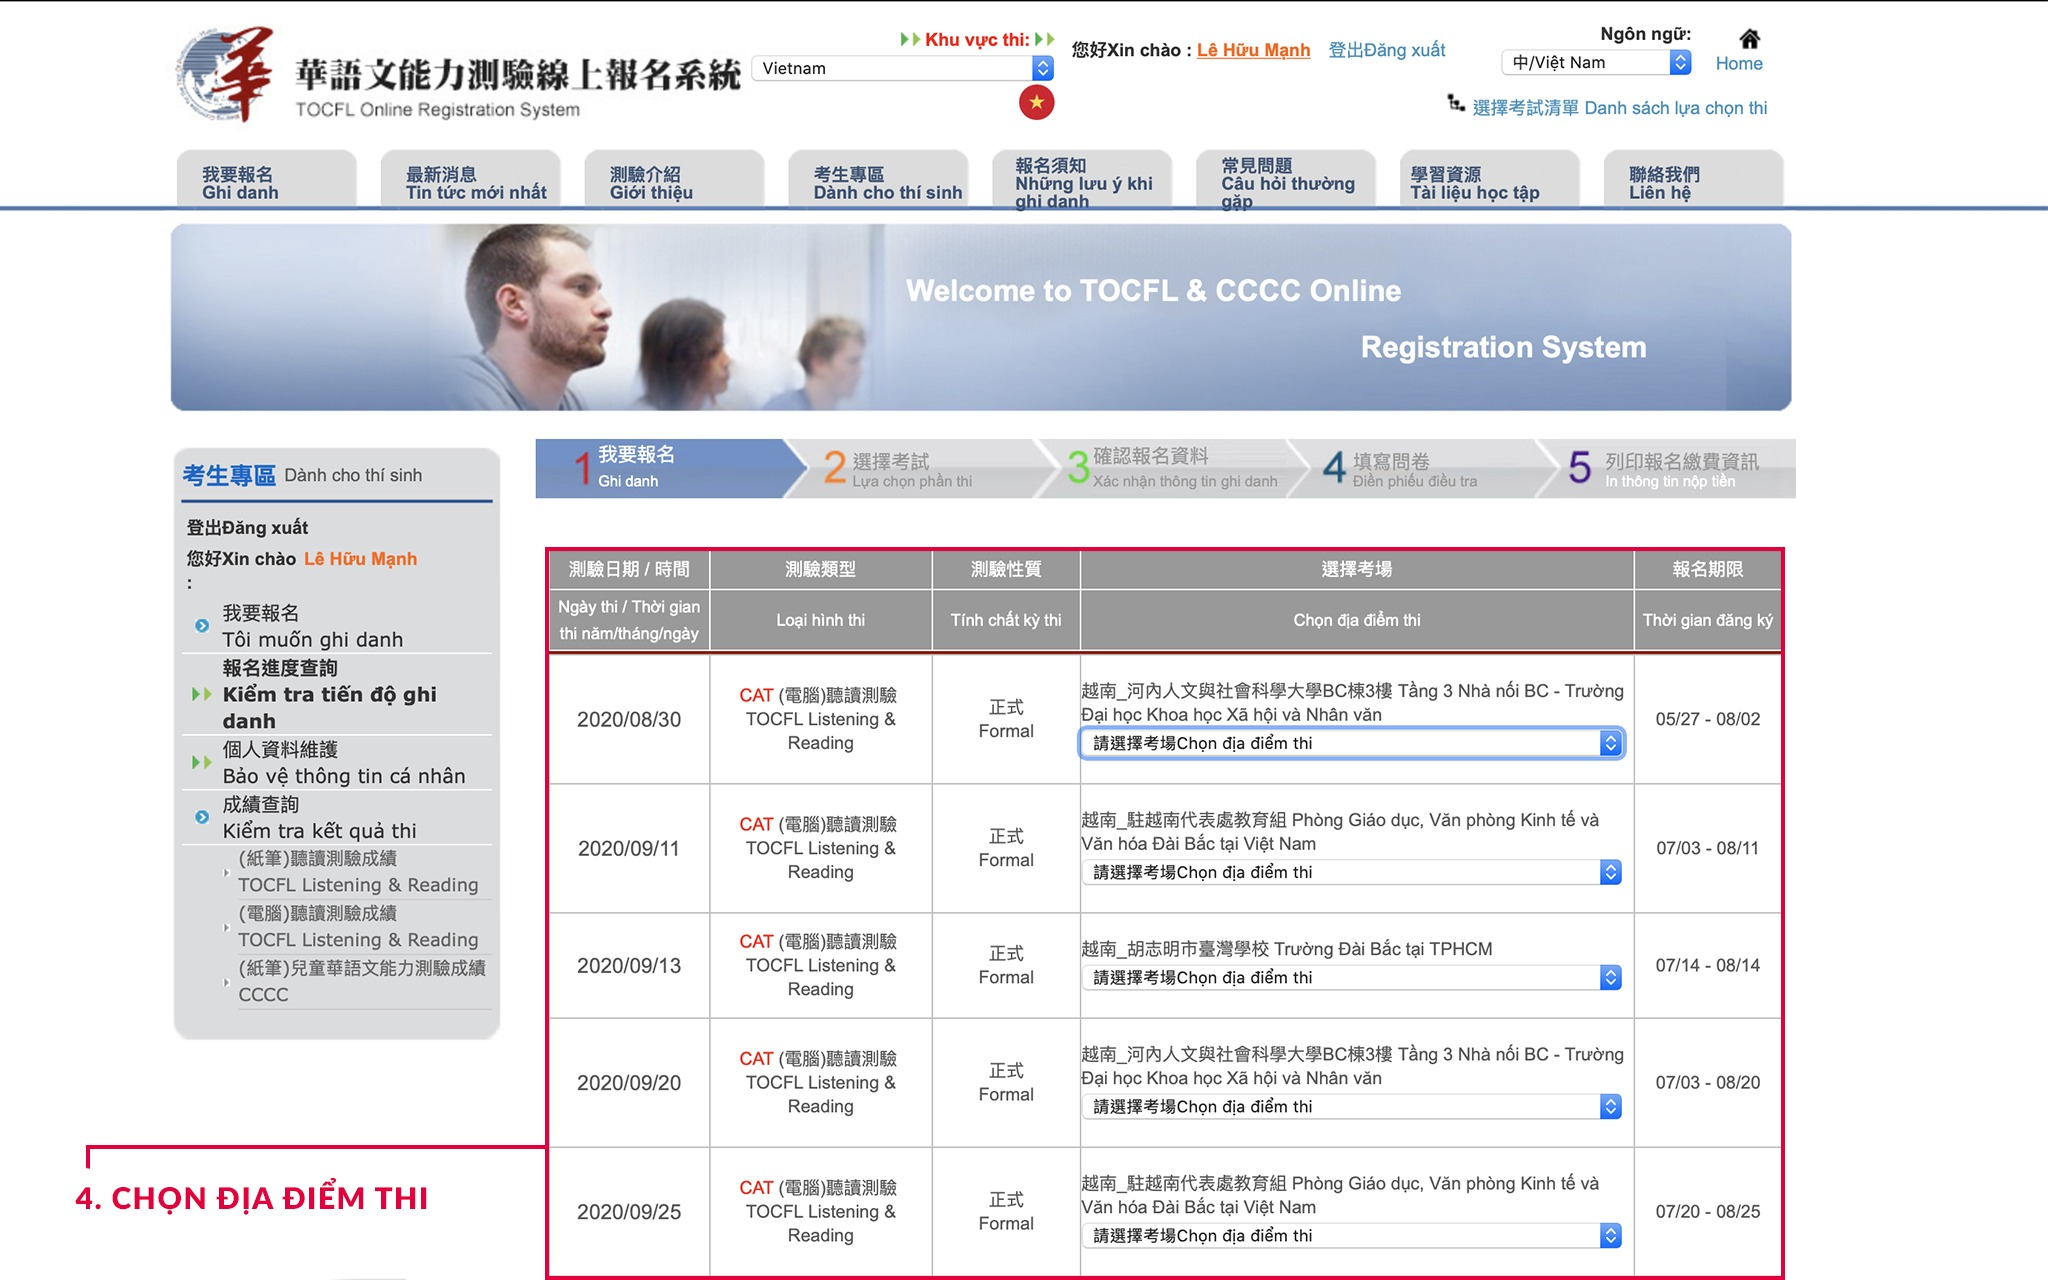Click date cell 2020/09/25
This screenshot has height=1280, width=2048.
point(629,1211)
